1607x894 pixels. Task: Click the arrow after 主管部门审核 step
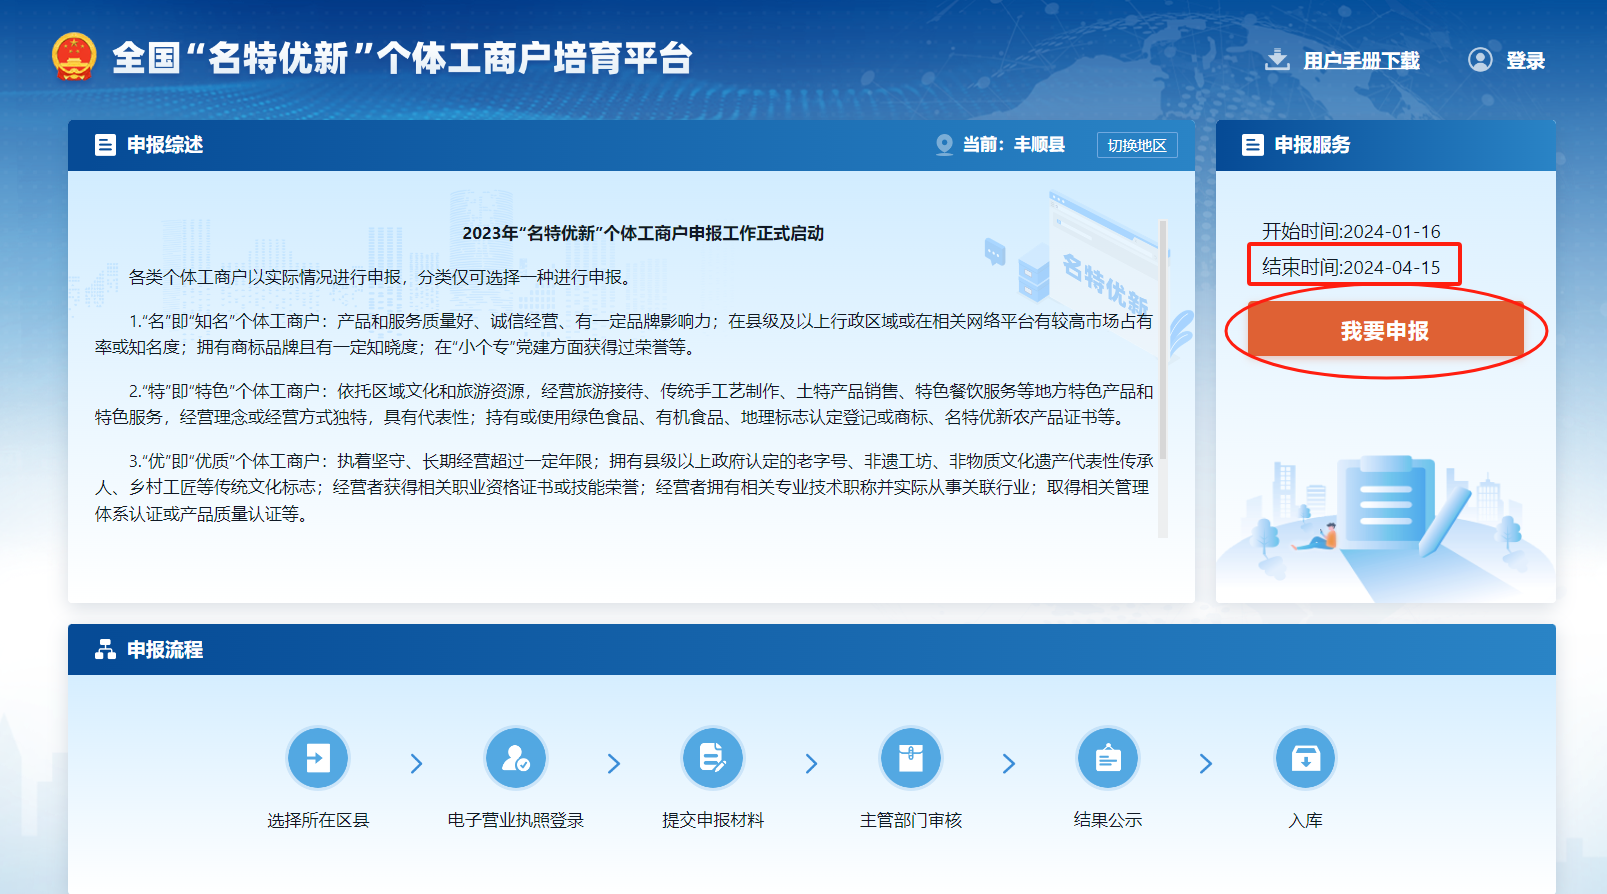(1009, 764)
